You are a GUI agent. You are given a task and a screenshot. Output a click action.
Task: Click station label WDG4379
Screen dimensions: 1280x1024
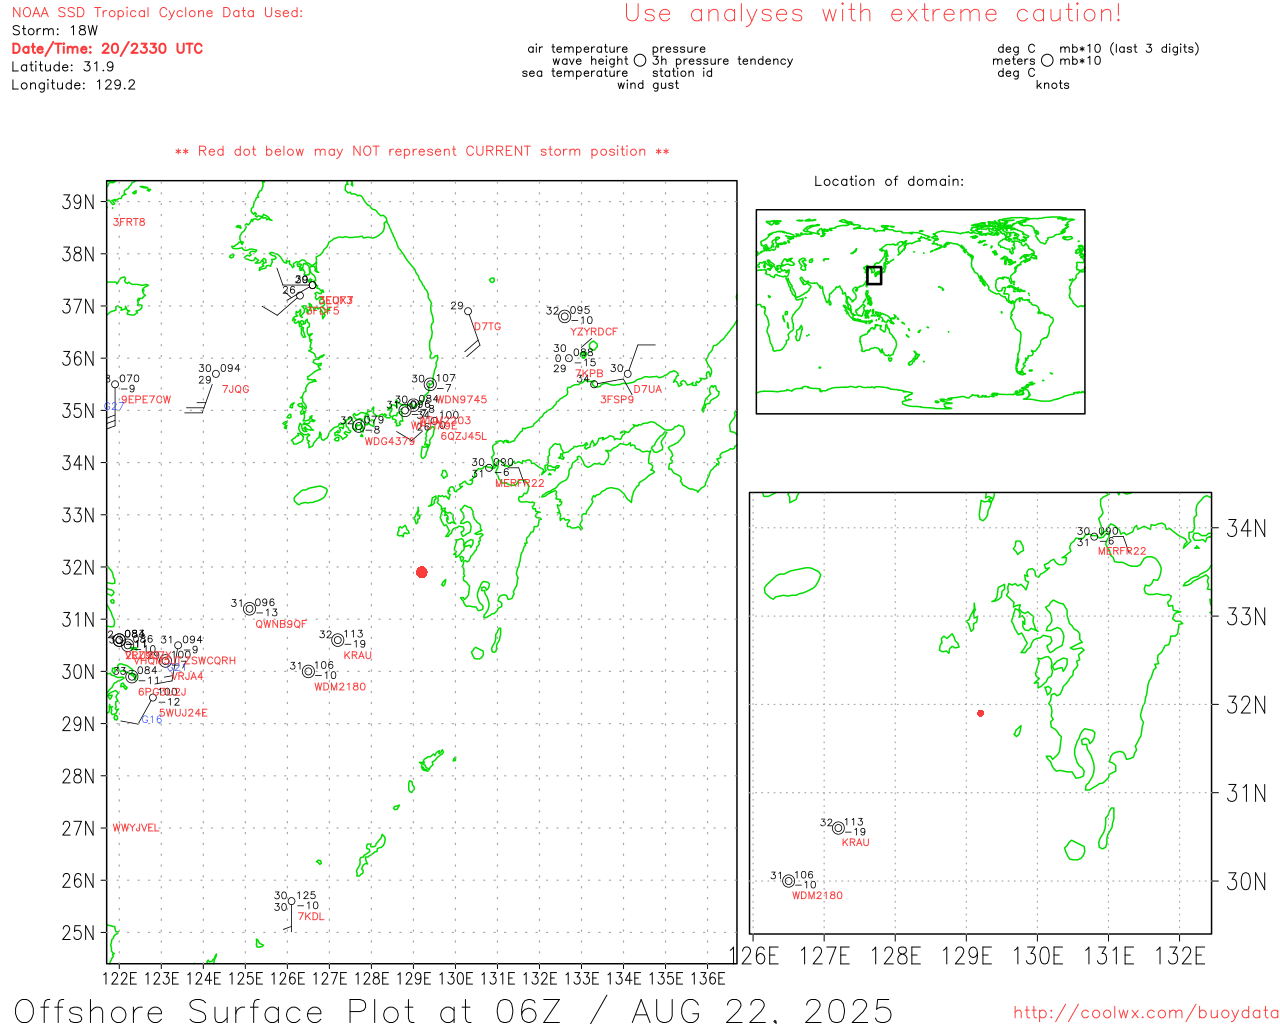[x=389, y=442]
